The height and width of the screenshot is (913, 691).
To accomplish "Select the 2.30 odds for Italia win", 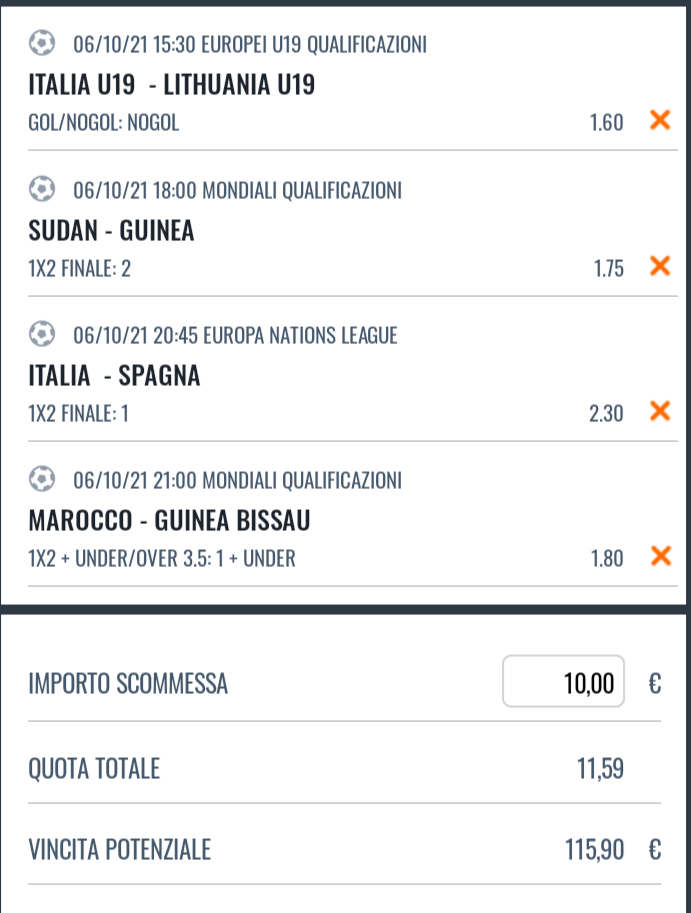I will click(x=606, y=413).
